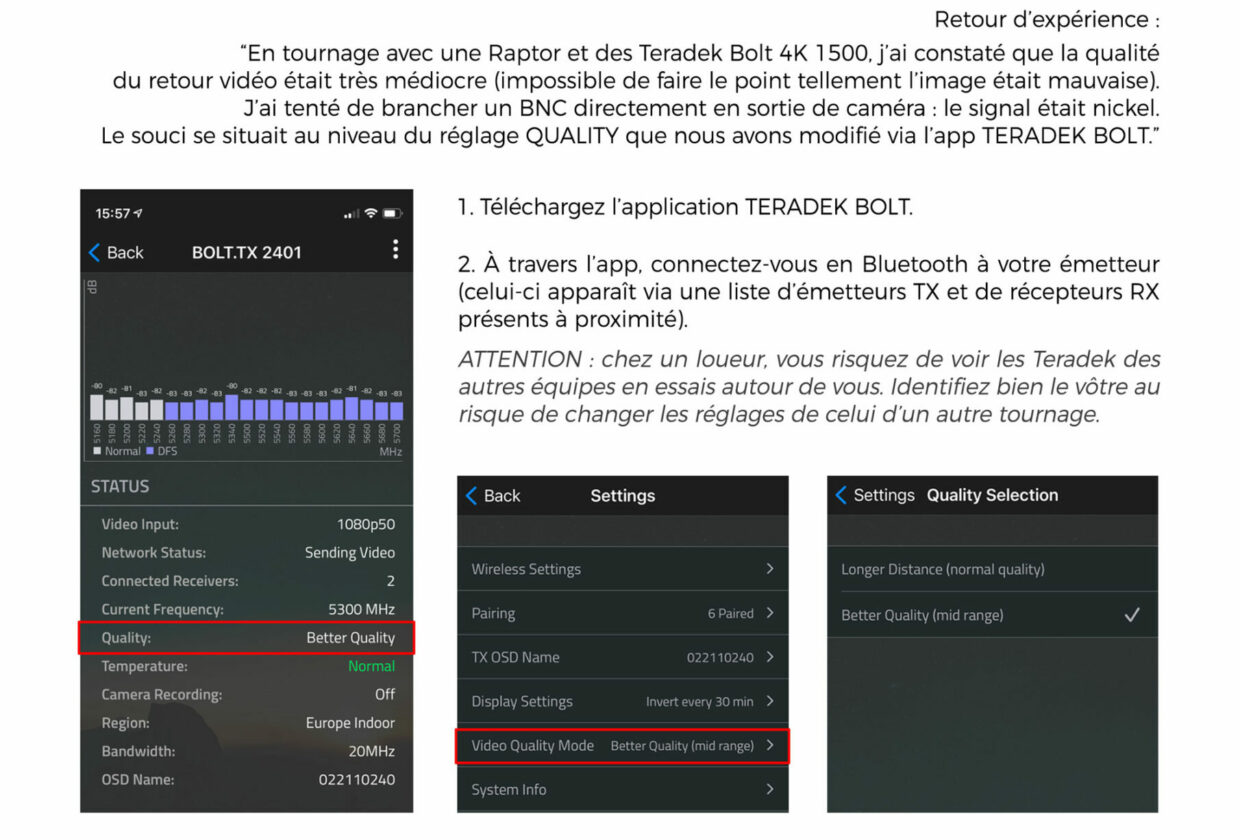Select the 5700 MHz spectrum bar
Image resolution: width=1240 pixels, height=840 pixels.
click(397, 410)
